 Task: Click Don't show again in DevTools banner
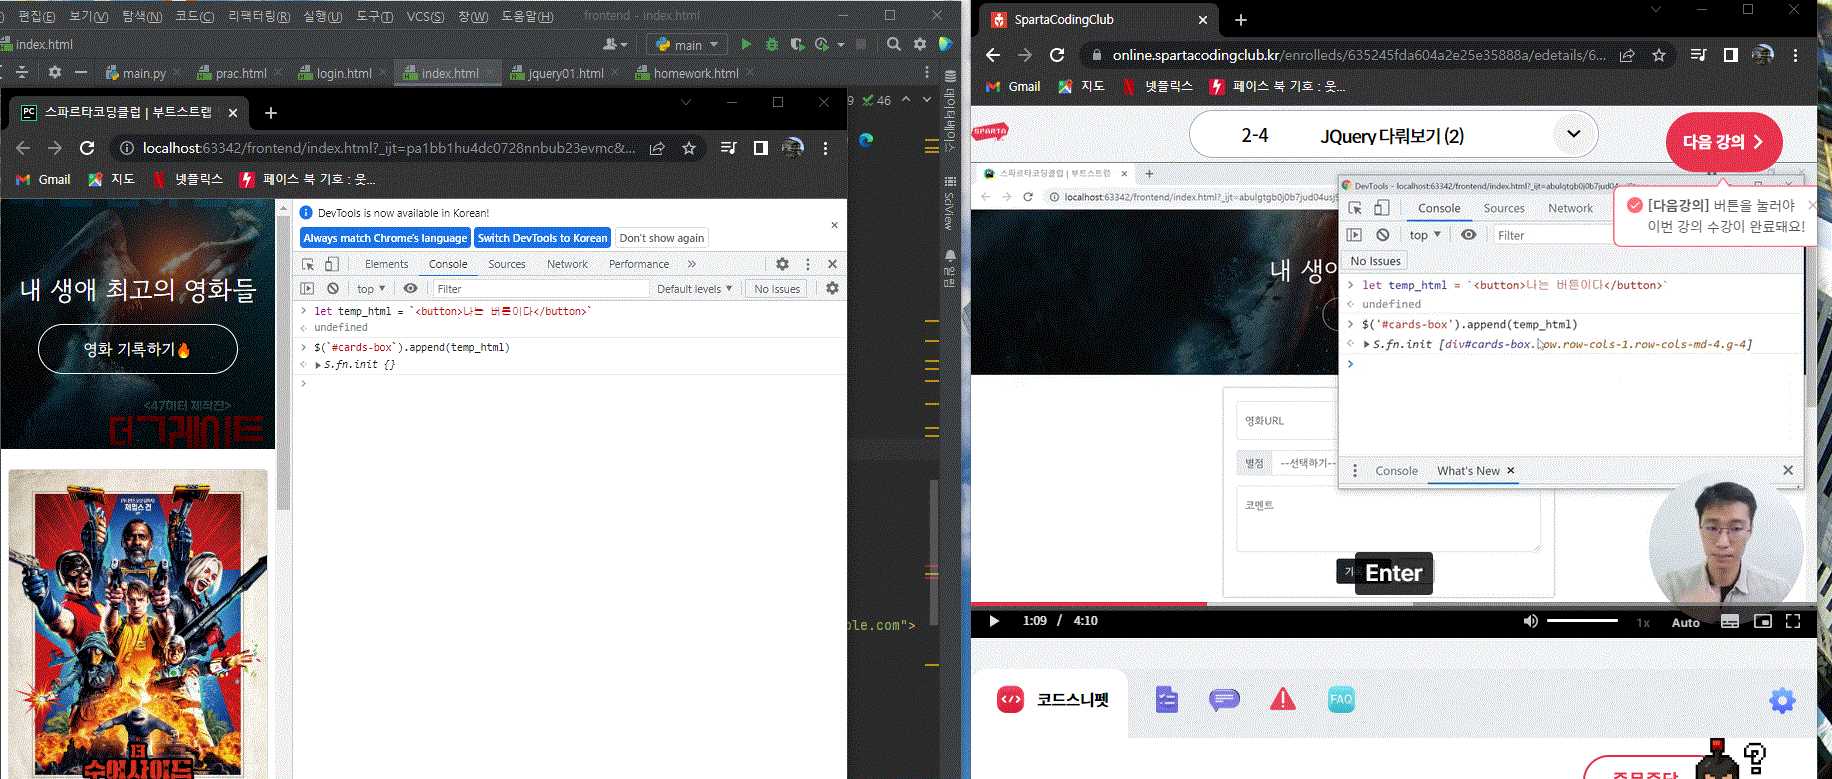[x=661, y=238]
